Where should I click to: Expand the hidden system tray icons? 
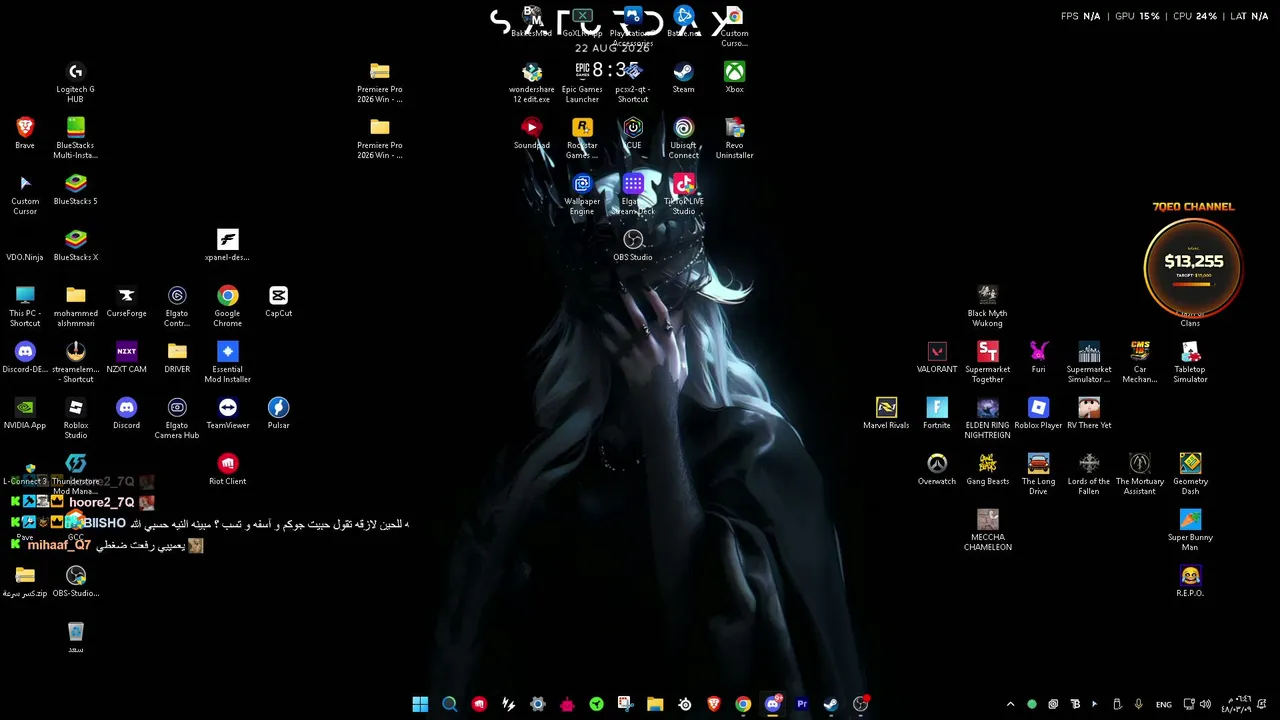tap(1010, 704)
